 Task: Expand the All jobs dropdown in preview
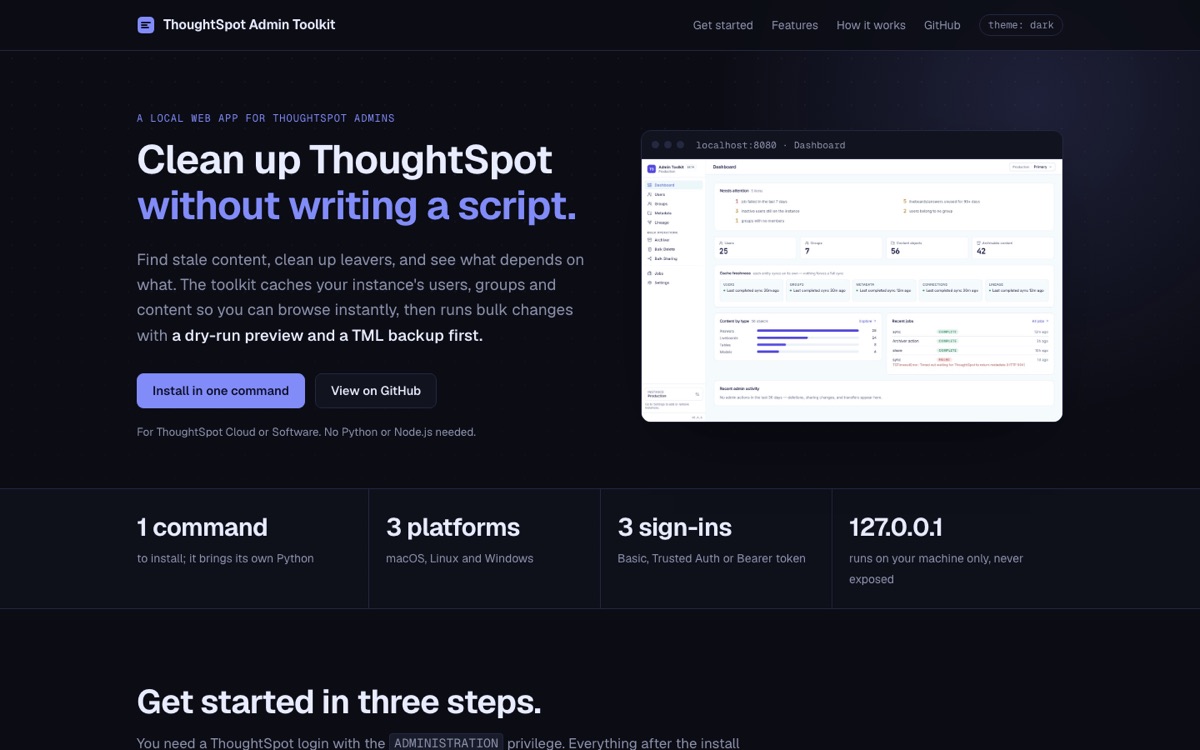tap(1040, 321)
